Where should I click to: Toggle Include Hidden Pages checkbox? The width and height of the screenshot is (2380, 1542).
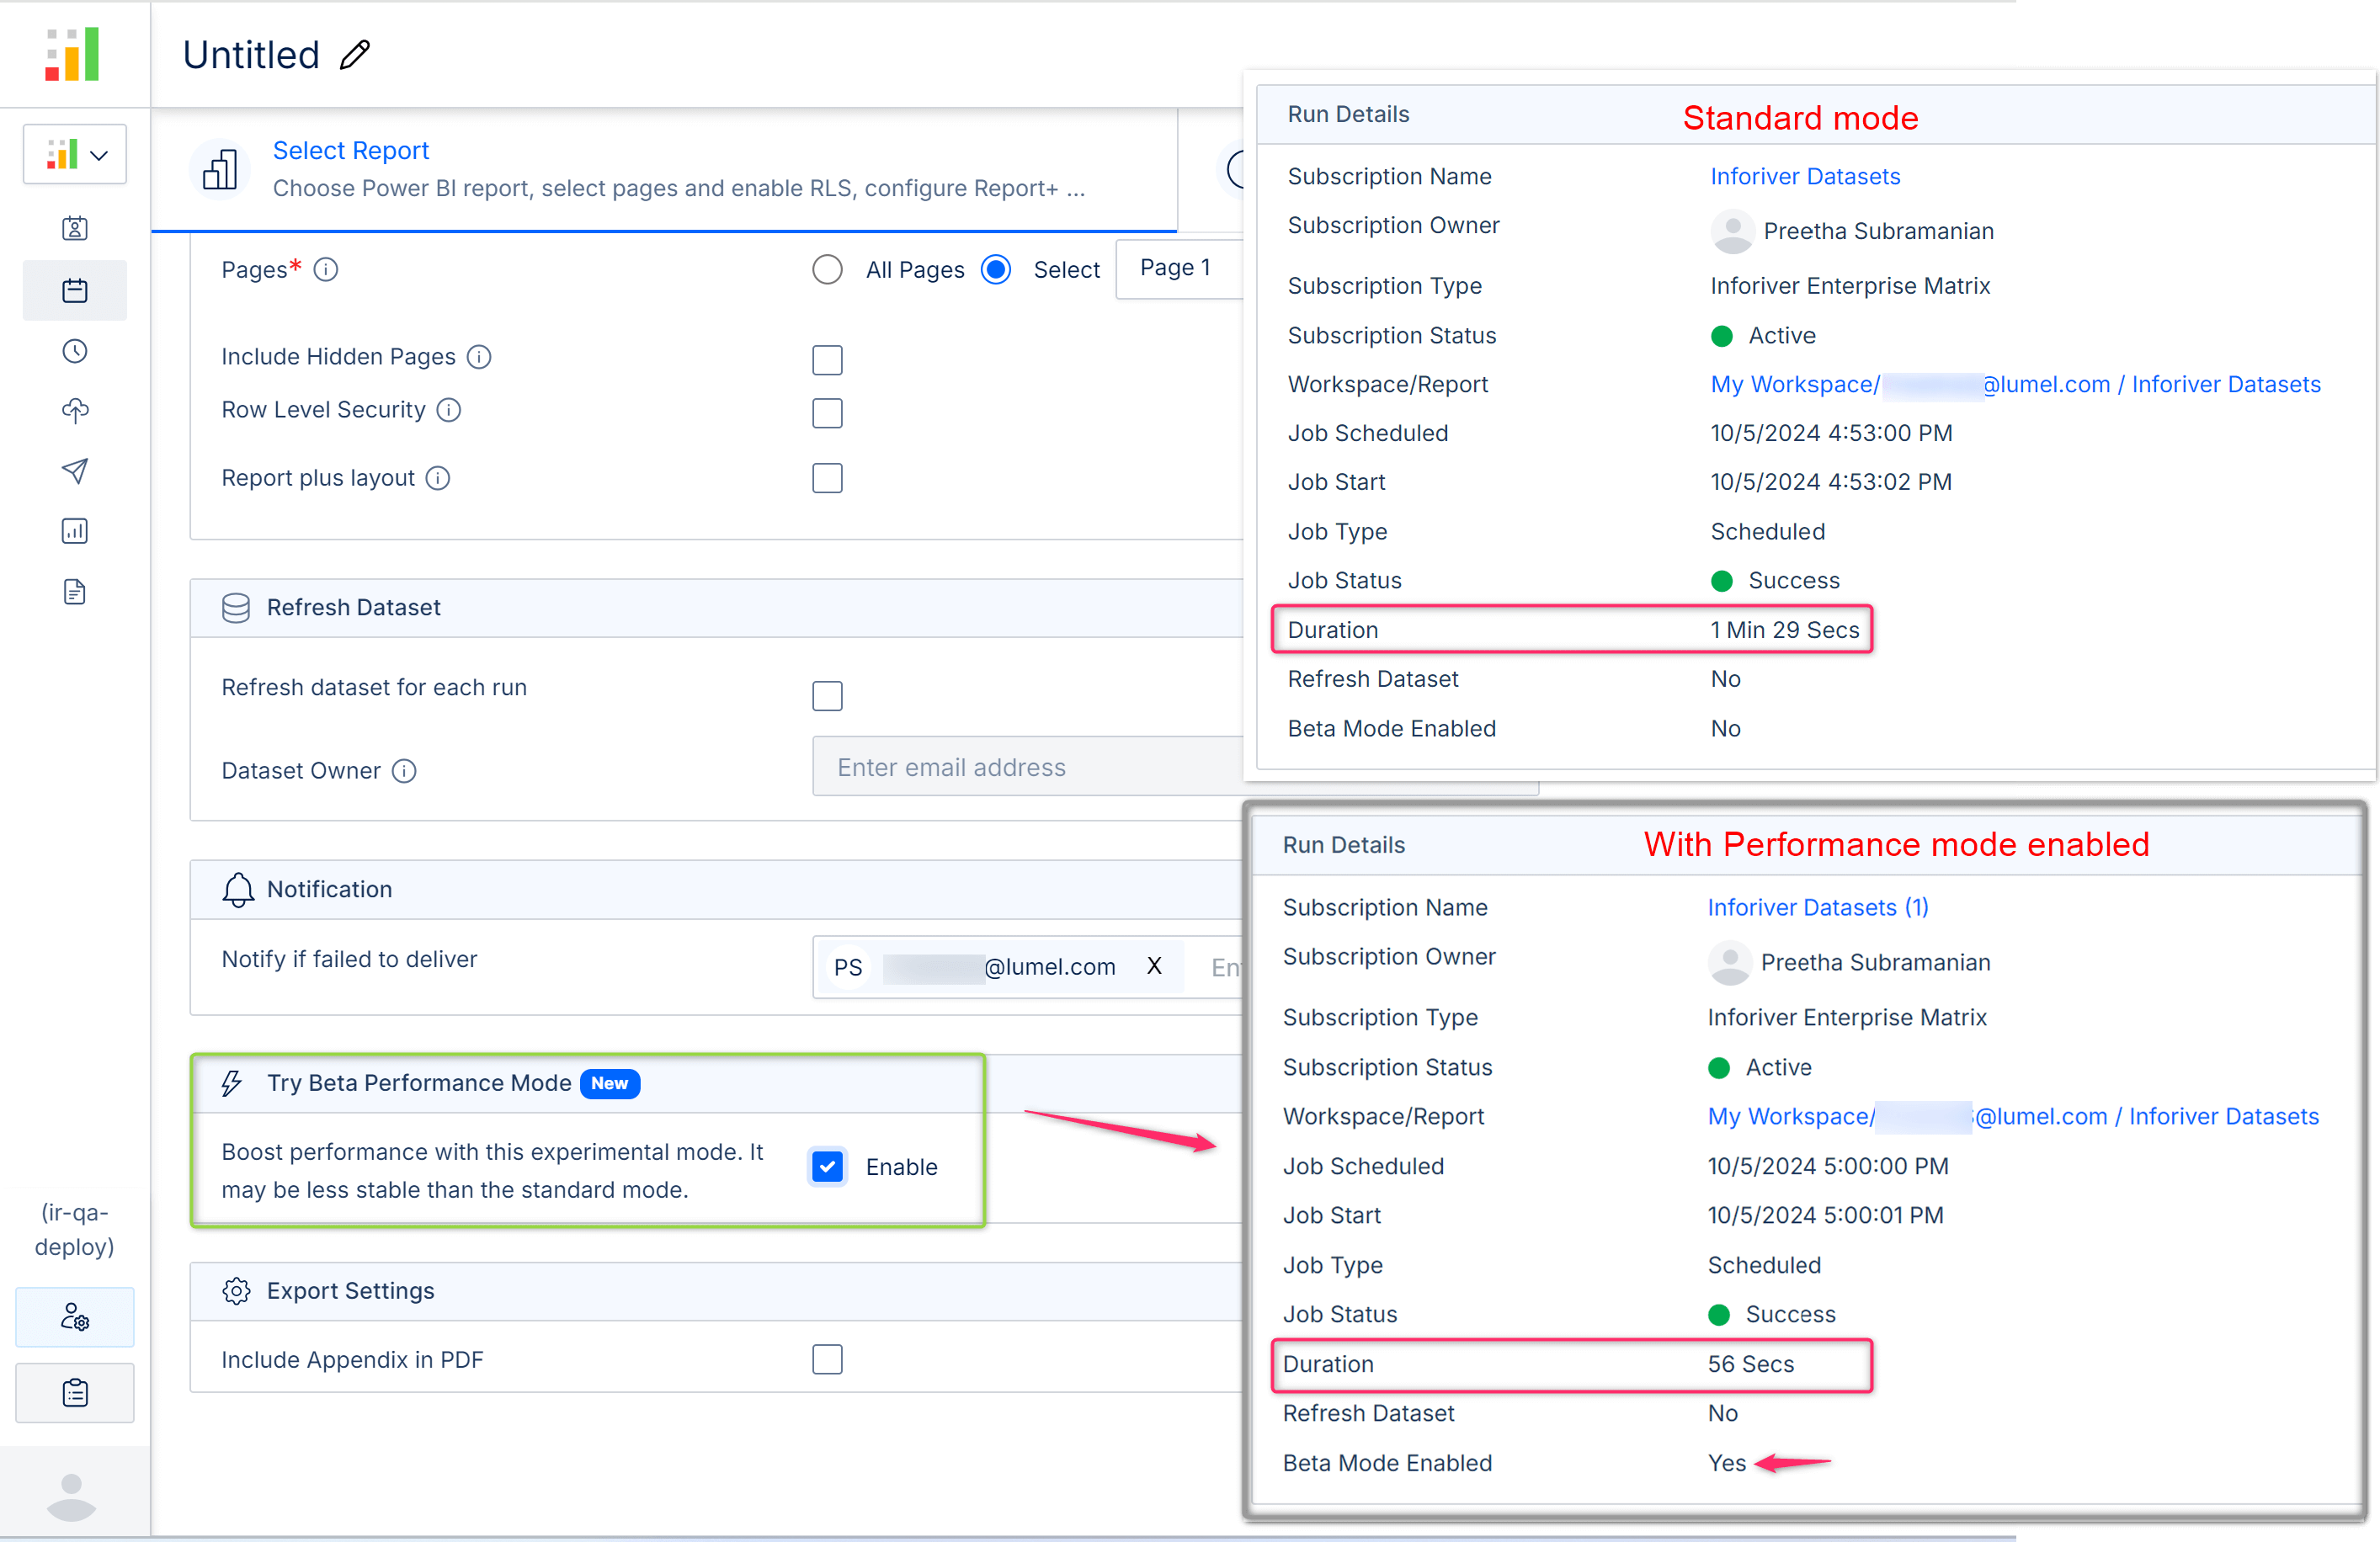pos(829,358)
